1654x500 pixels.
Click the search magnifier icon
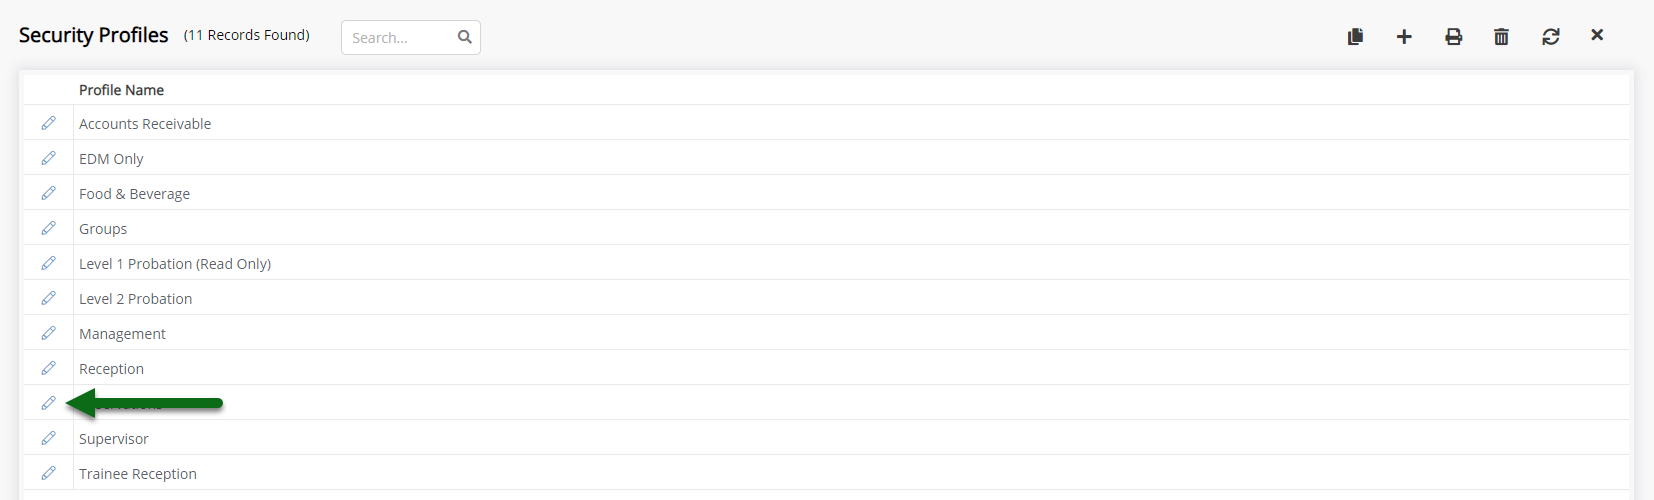[x=464, y=37]
